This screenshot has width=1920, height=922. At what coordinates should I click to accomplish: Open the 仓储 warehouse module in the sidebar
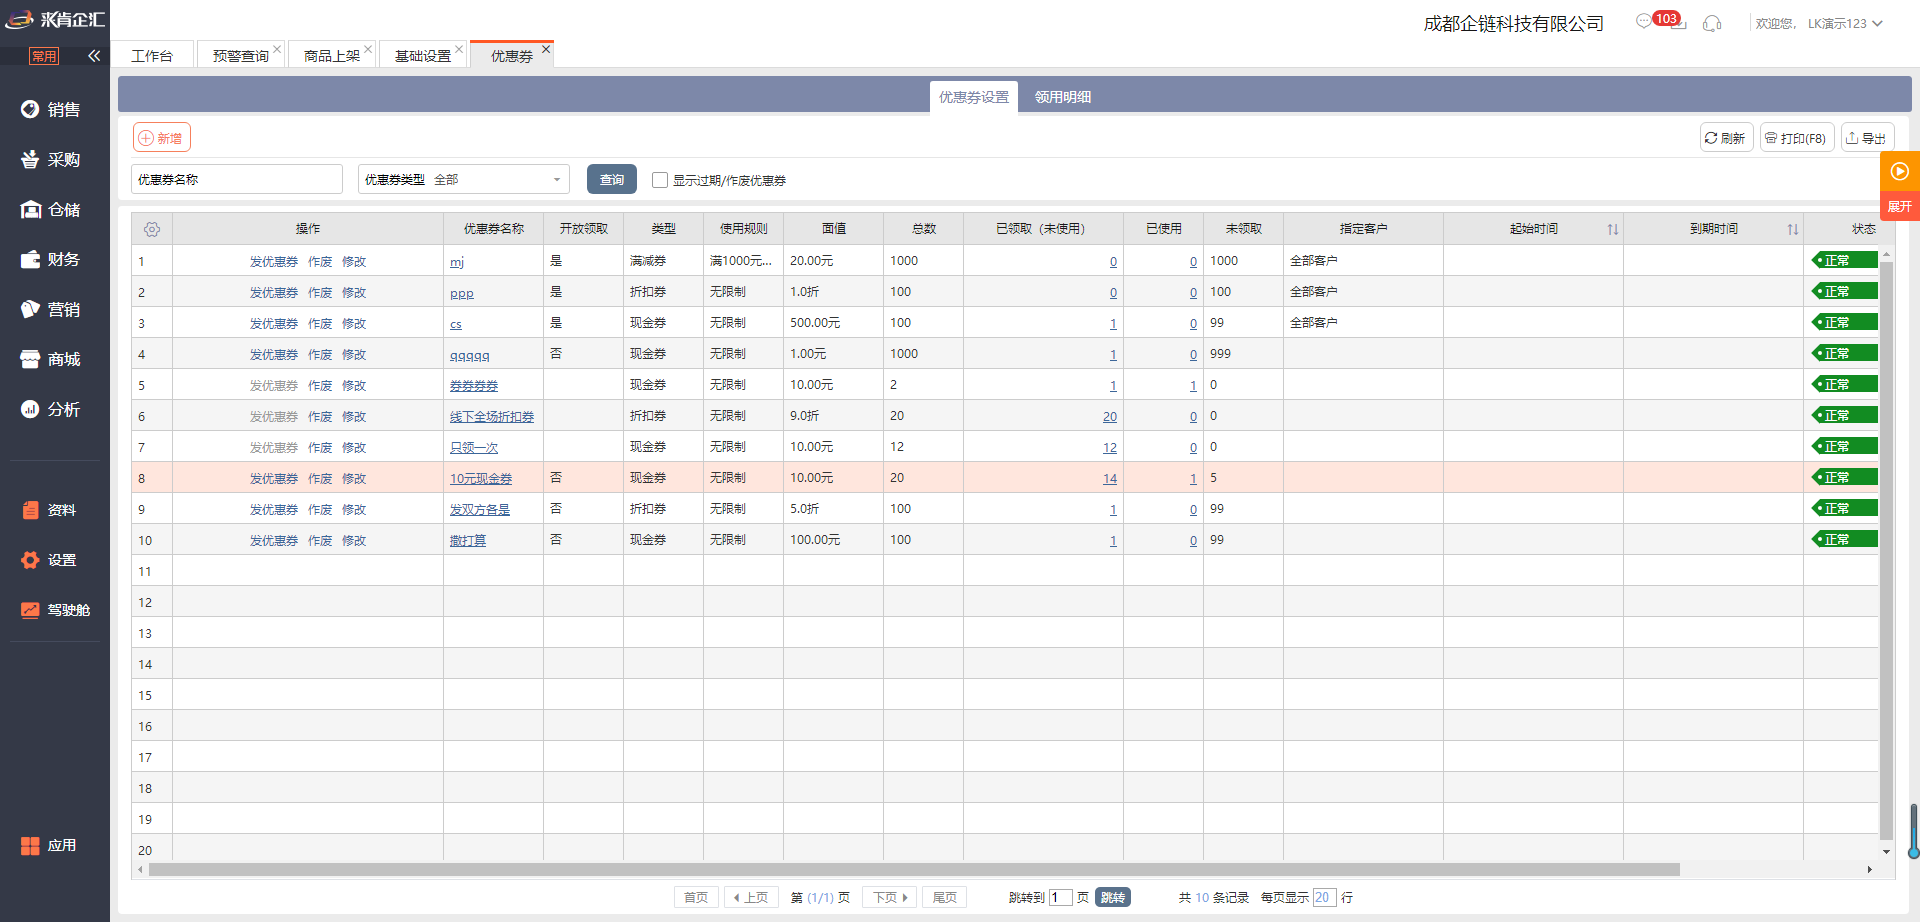click(x=54, y=210)
